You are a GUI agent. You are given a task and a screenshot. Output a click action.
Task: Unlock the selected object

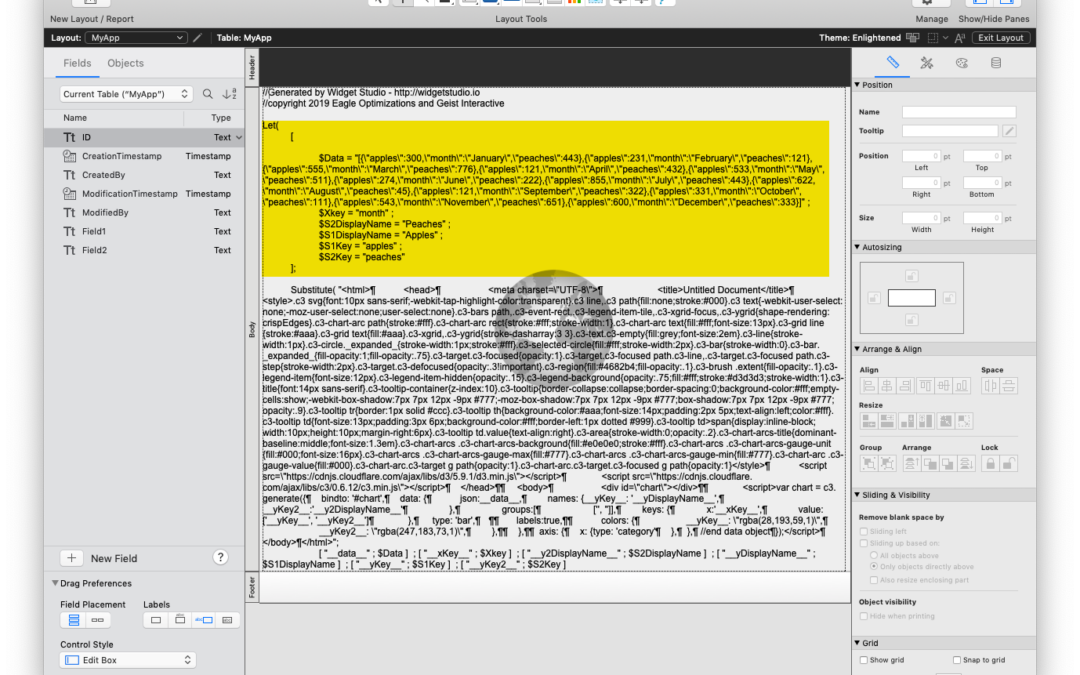[x=1009, y=464]
